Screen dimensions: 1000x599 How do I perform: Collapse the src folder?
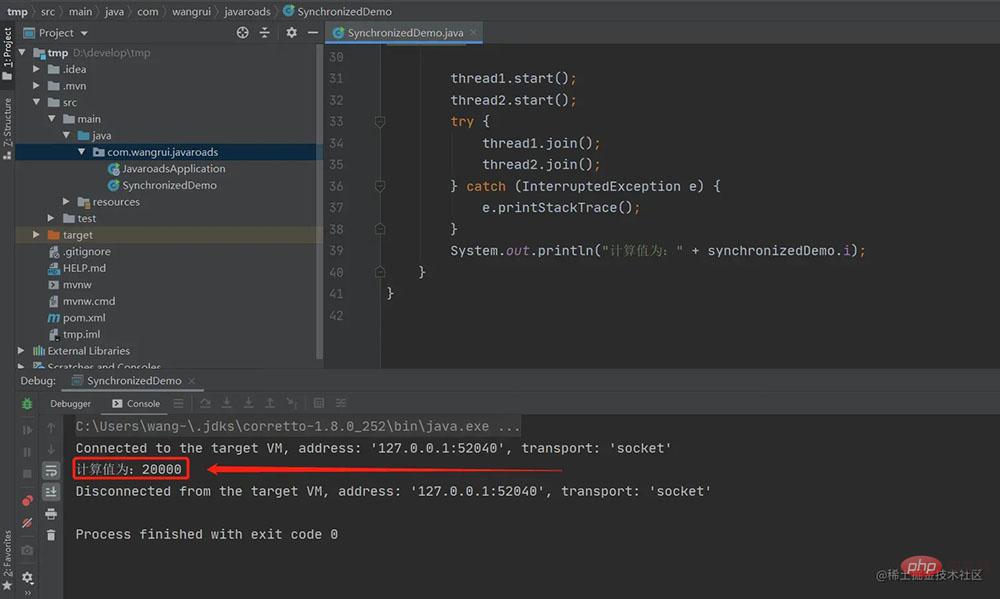[36, 102]
